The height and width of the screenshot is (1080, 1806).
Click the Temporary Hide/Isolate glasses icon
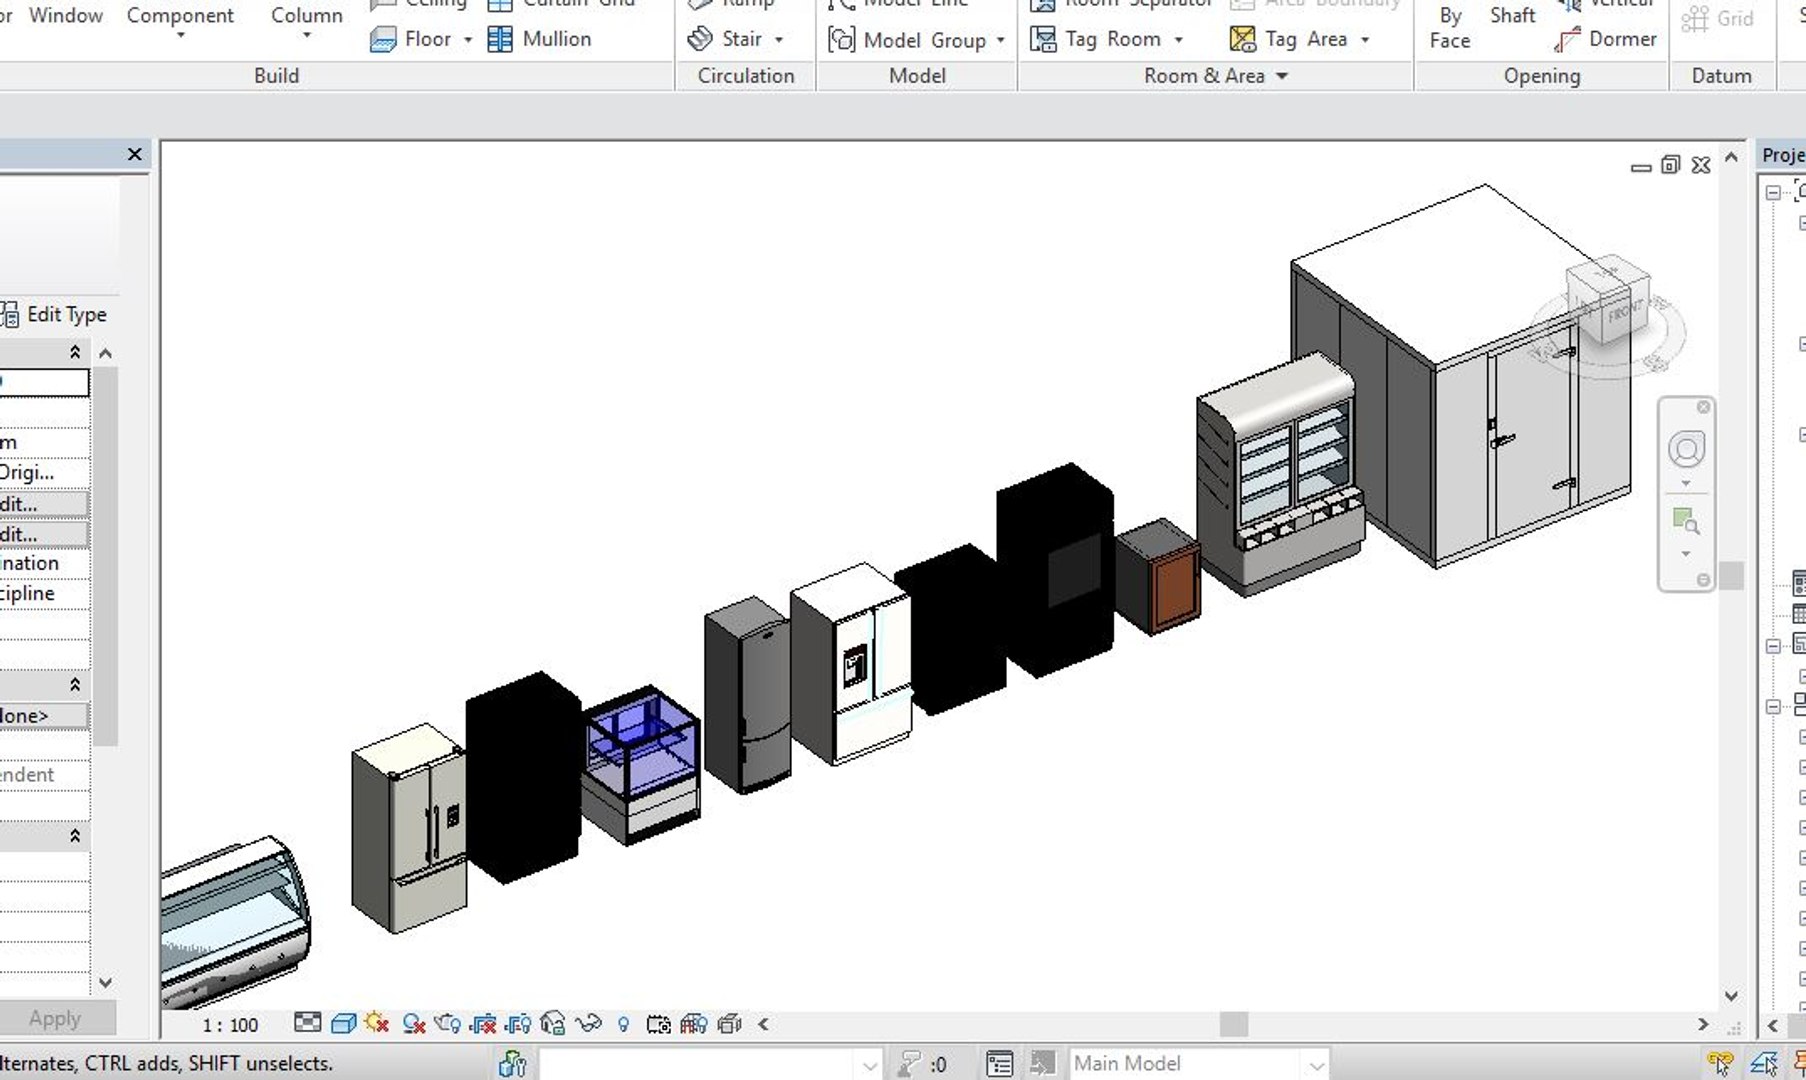point(588,1023)
